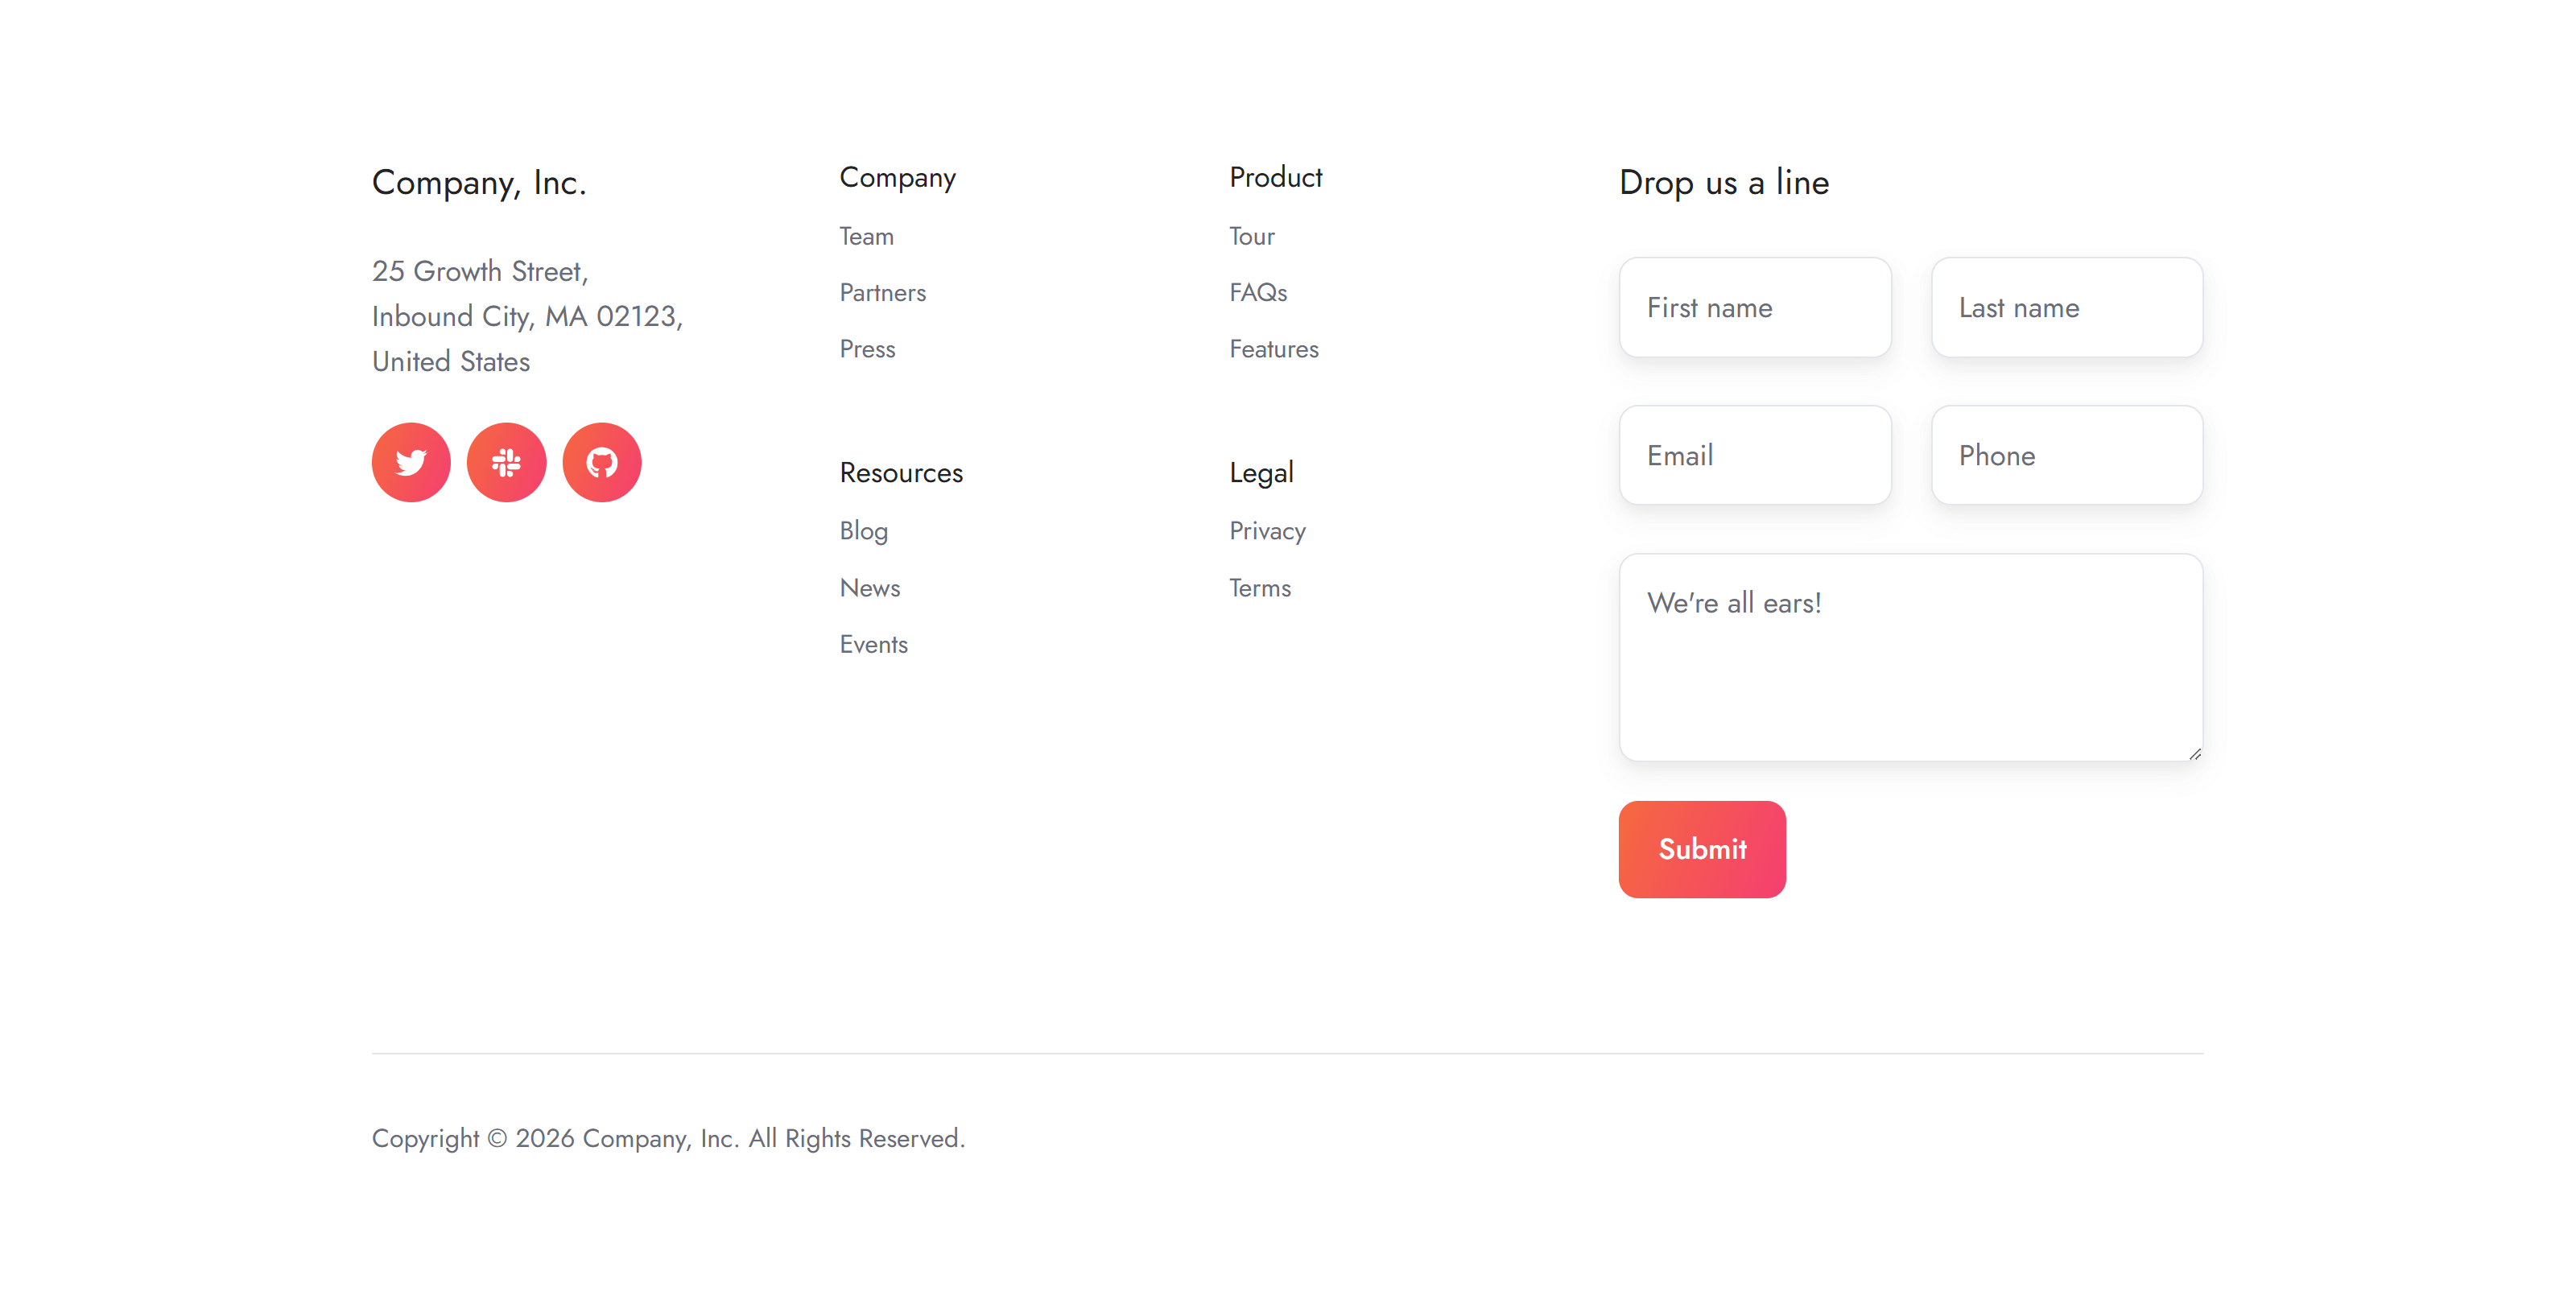Read the Privacy policy link
Image resolution: width=2576 pixels, height=1312 pixels.
point(1267,531)
